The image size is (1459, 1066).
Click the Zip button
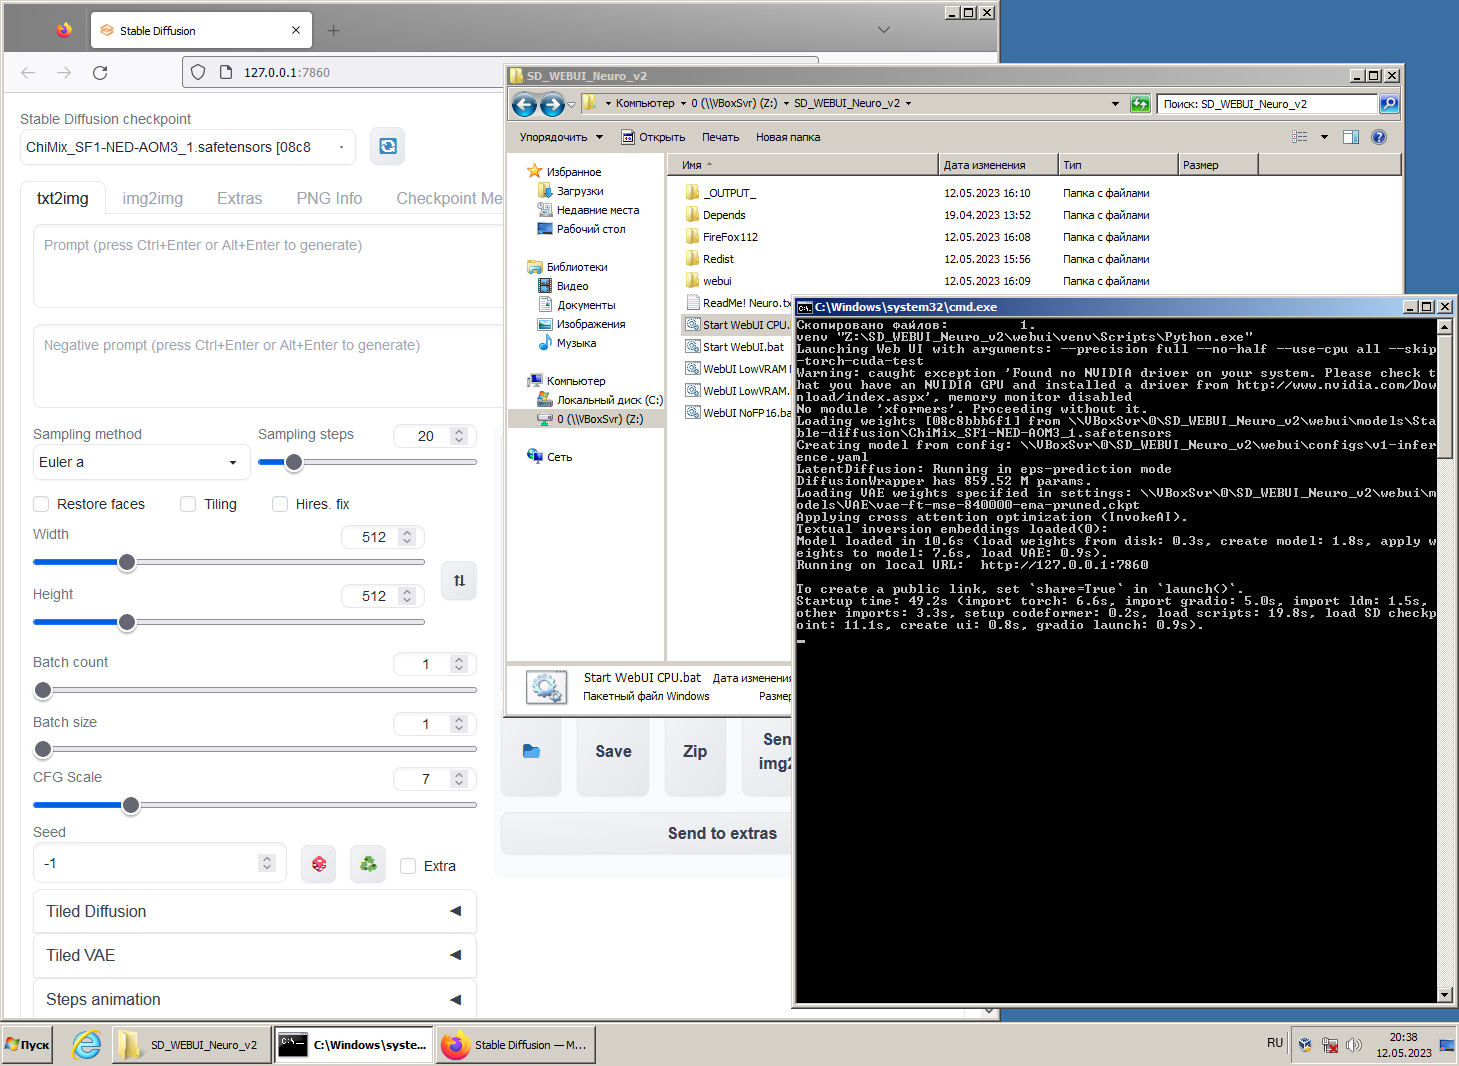695,752
